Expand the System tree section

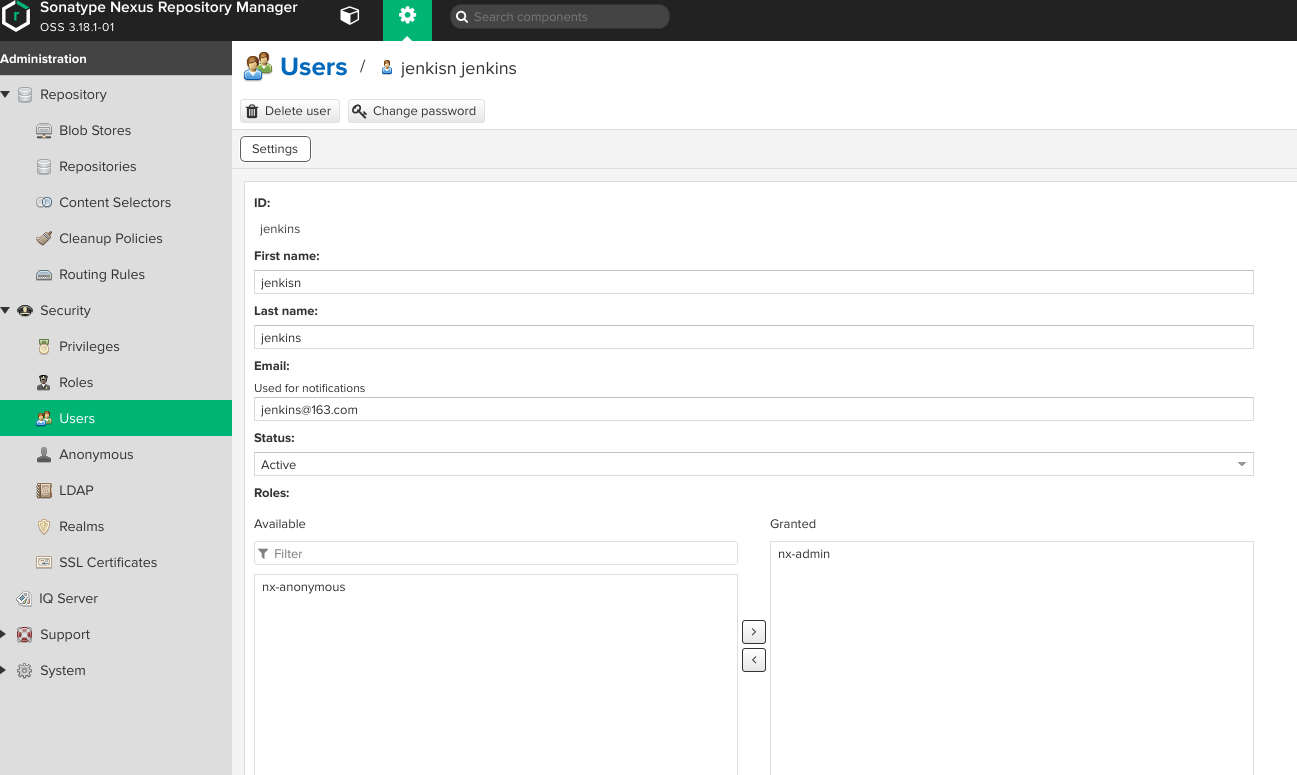click(x=4, y=671)
